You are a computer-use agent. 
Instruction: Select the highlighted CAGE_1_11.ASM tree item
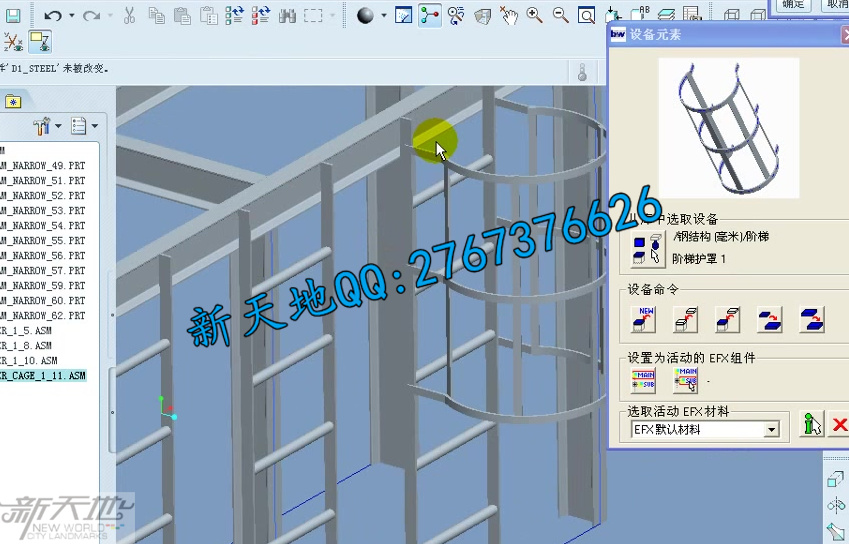(x=43, y=376)
